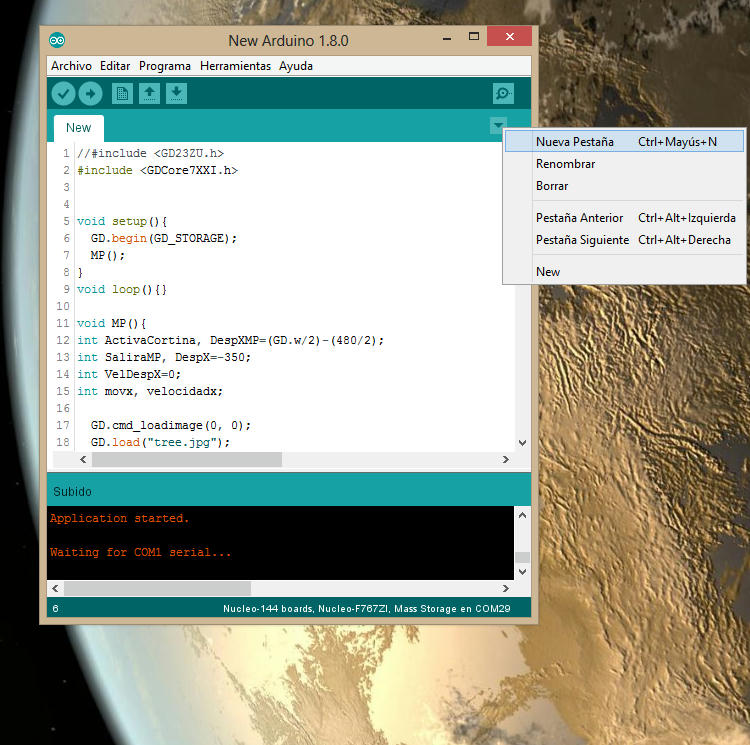
Task: Minimize the Arduino window
Action: 447,37
